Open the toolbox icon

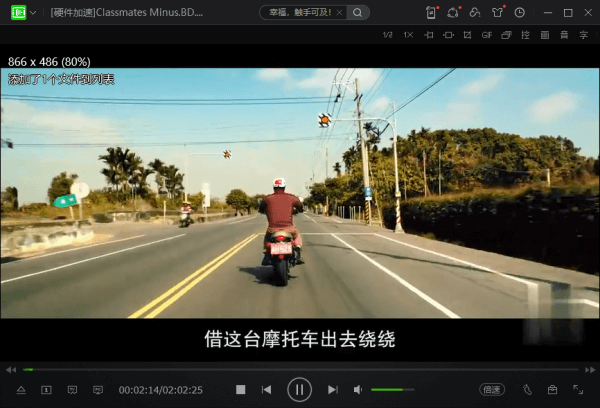(x=552, y=390)
